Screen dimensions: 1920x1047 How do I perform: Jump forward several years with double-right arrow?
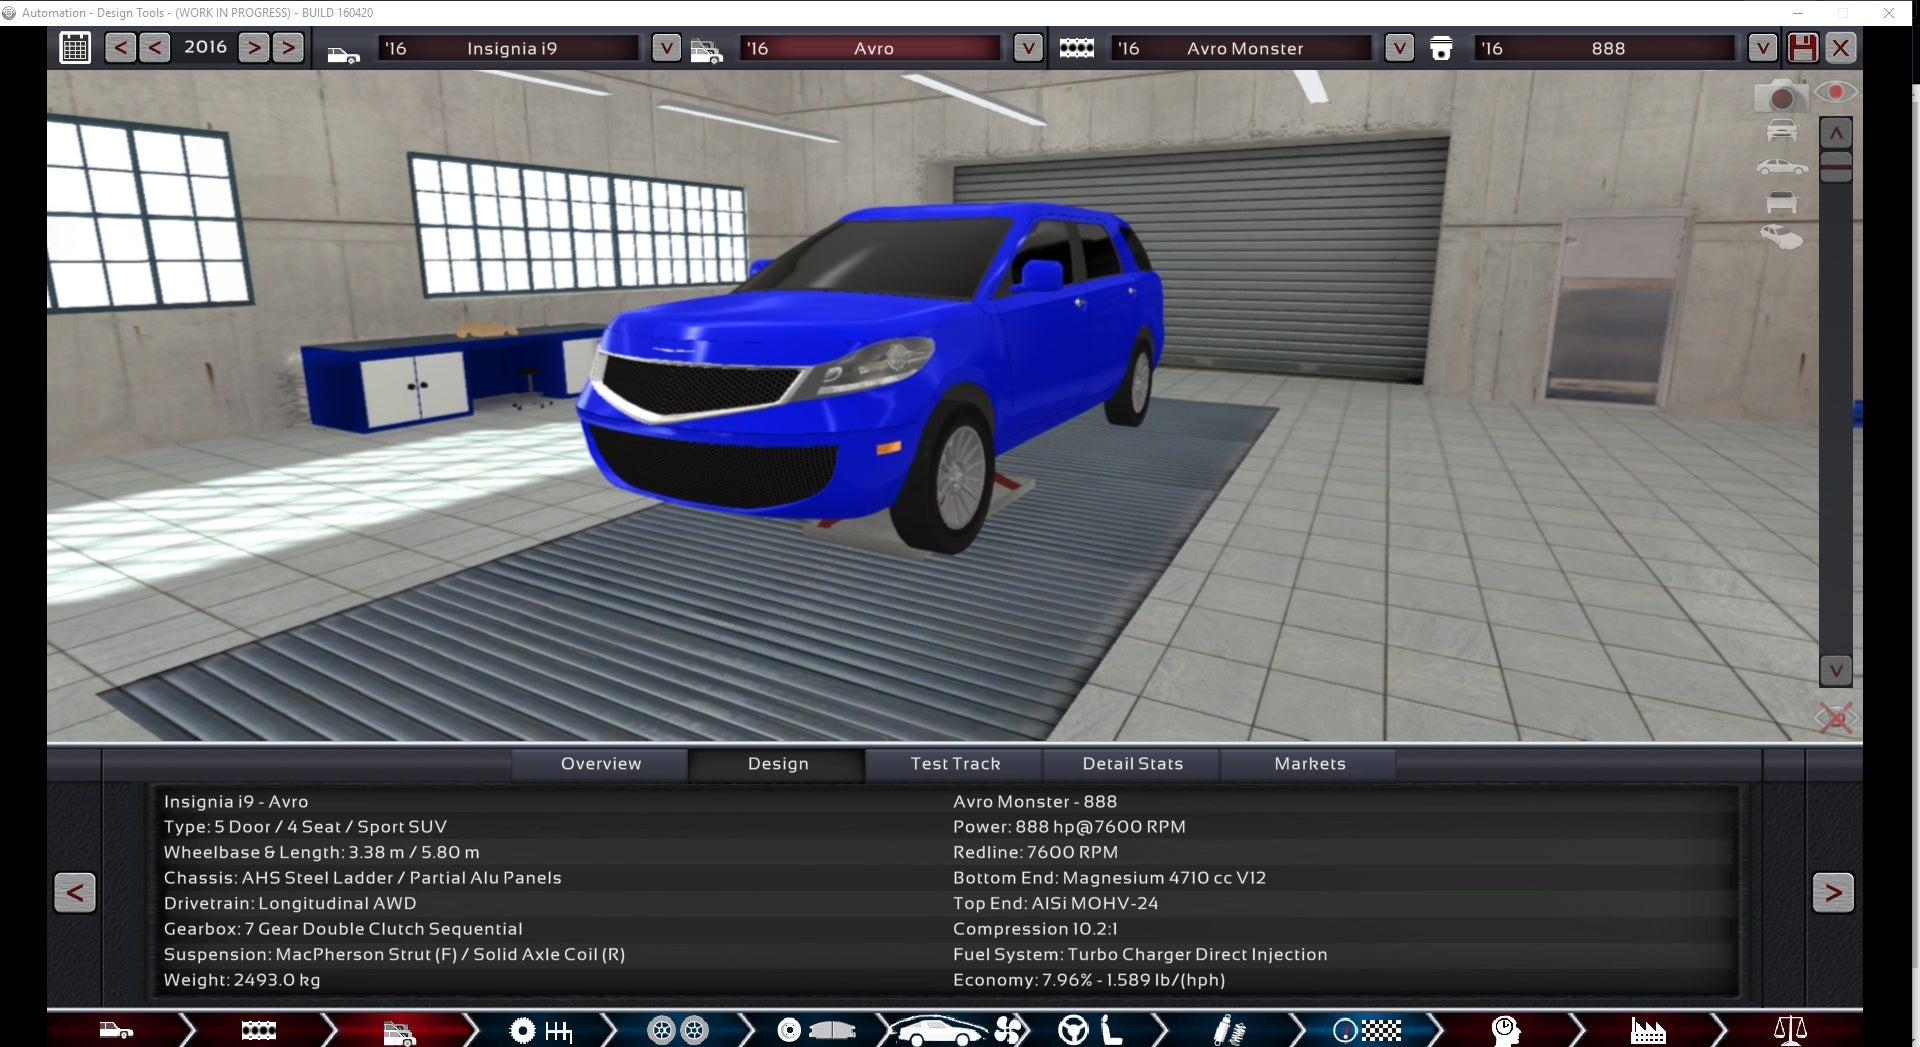(x=288, y=47)
